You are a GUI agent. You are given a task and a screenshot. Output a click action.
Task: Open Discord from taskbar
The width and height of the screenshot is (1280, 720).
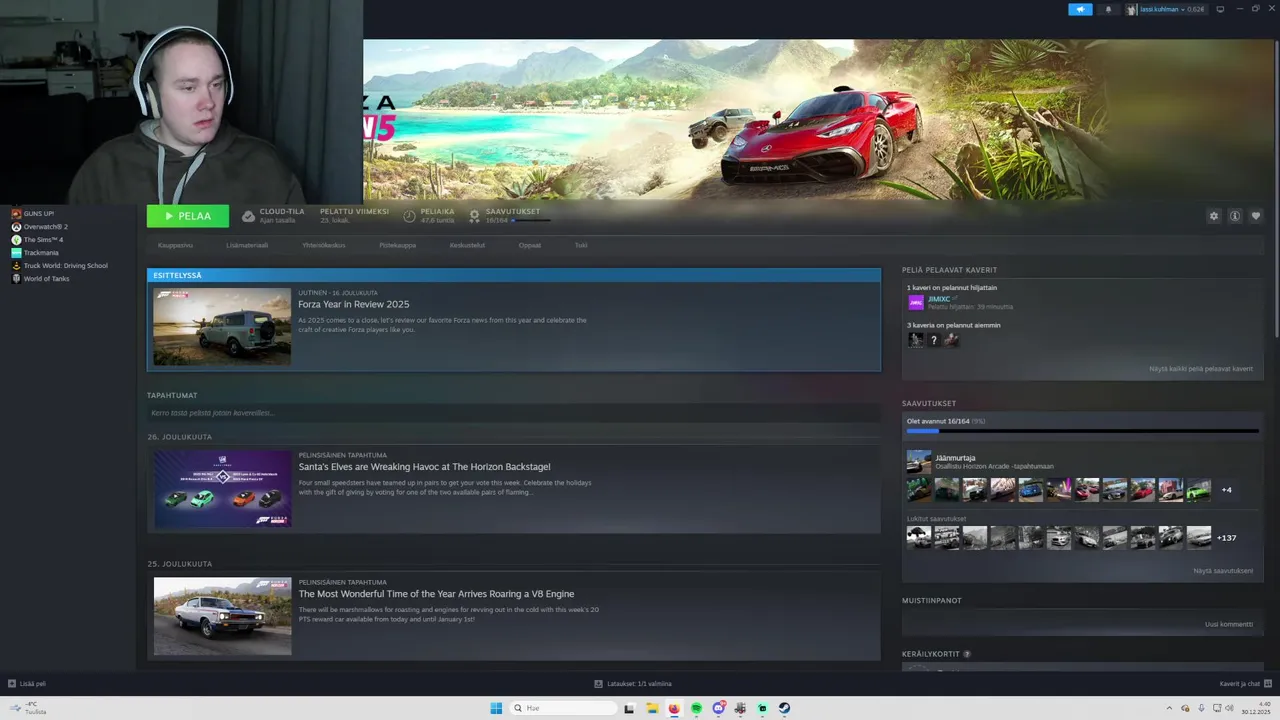(718, 708)
